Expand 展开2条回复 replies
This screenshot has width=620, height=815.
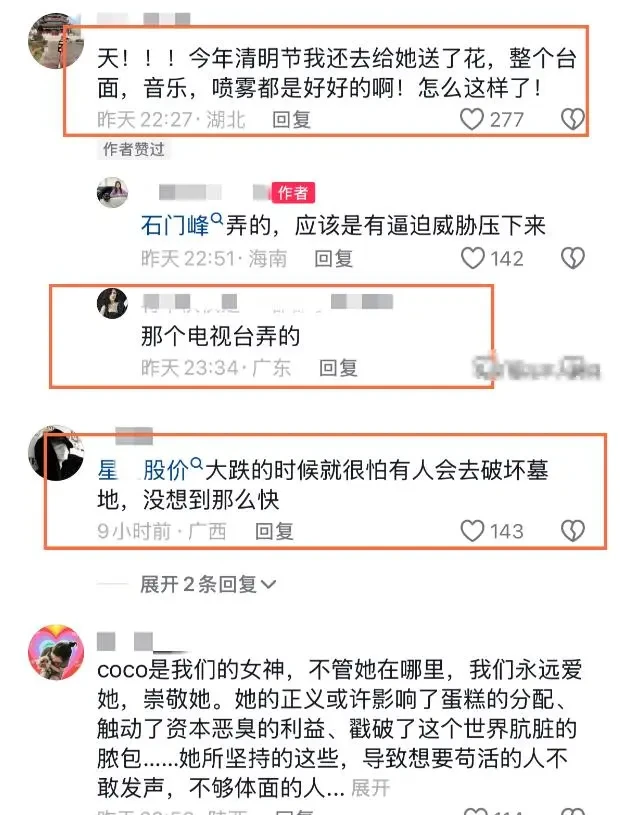tap(208, 584)
